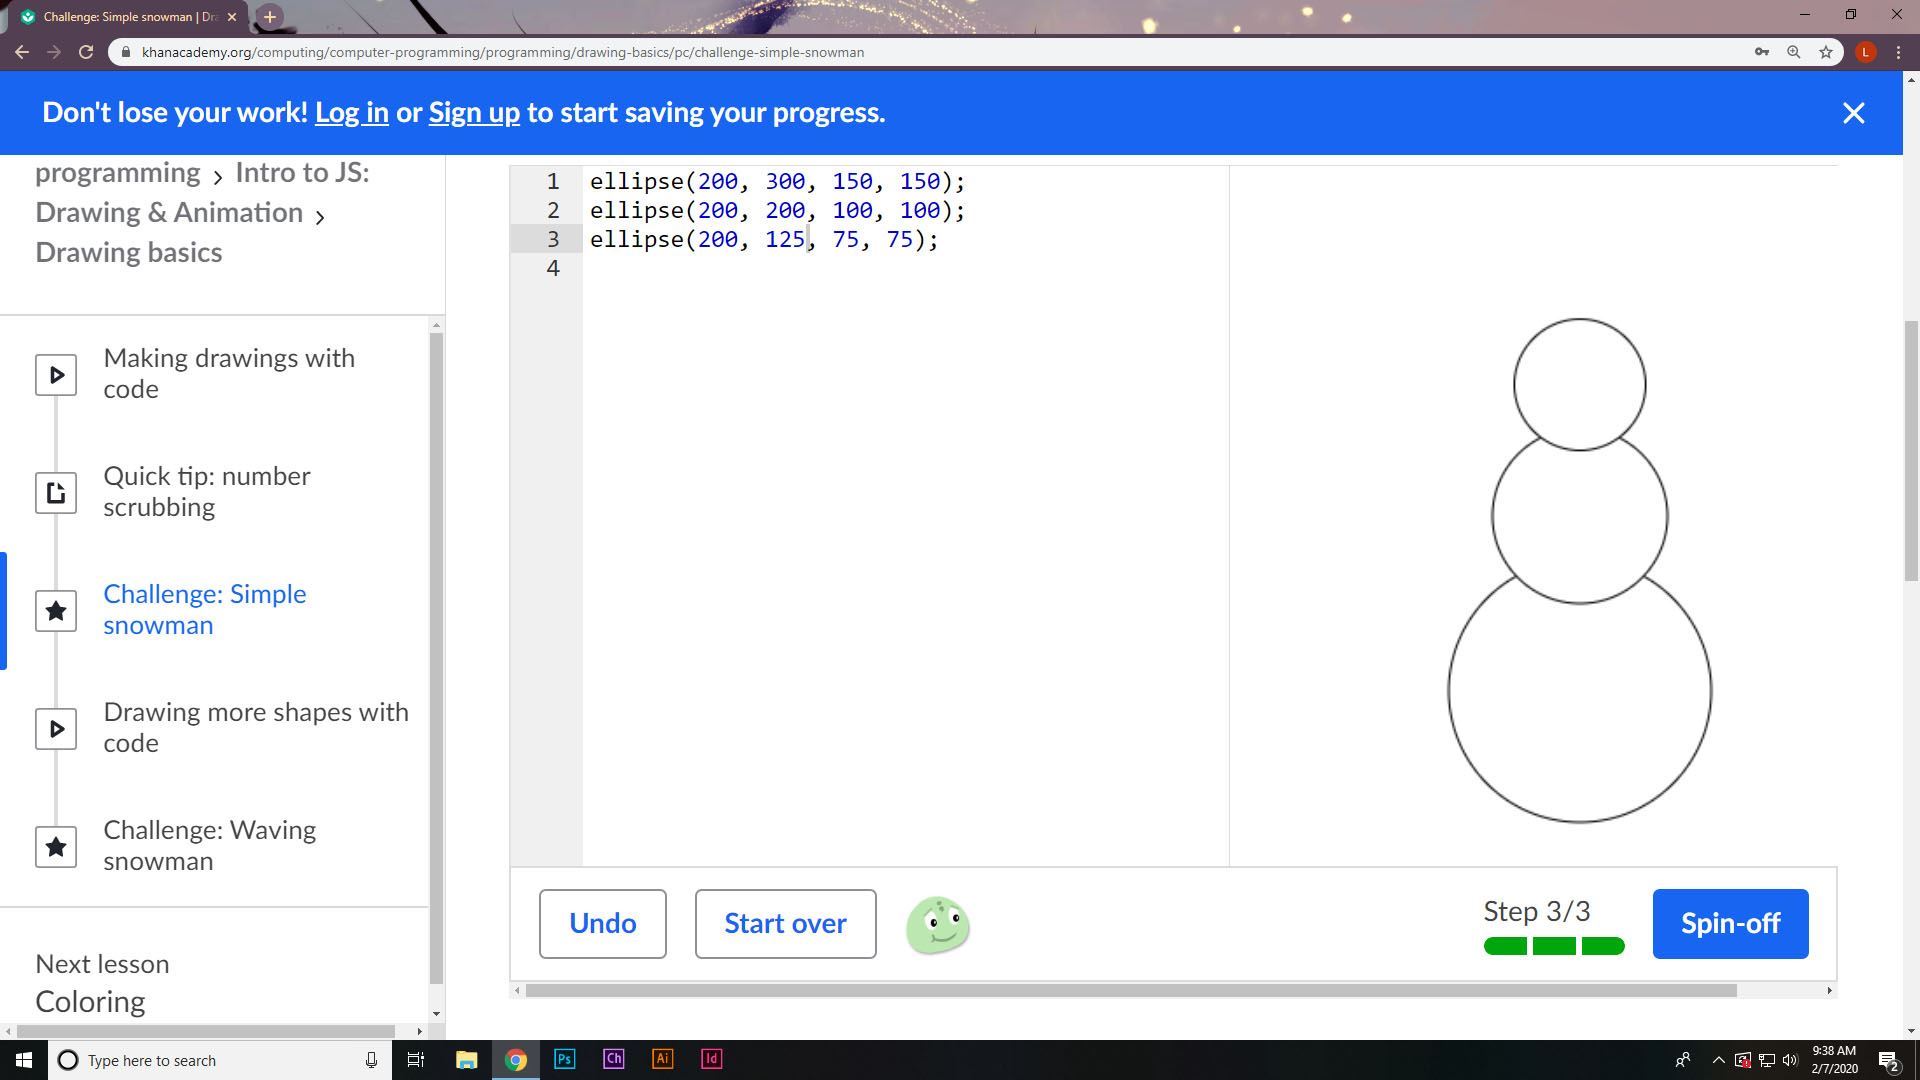Click the article icon for Quick tip: number scrubbing
Image resolution: width=1920 pixels, height=1080 pixels.
point(56,493)
